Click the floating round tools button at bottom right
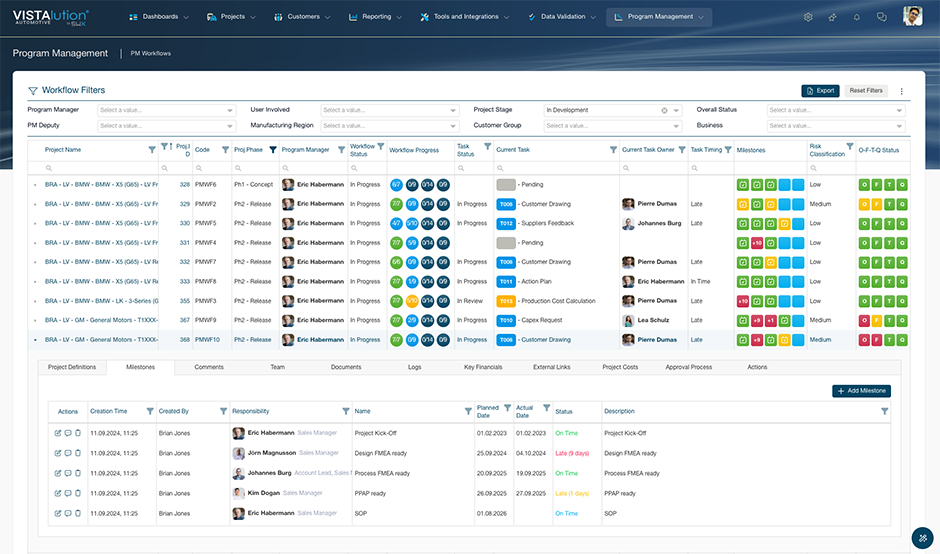This screenshot has height=554, width=940. click(923, 538)
